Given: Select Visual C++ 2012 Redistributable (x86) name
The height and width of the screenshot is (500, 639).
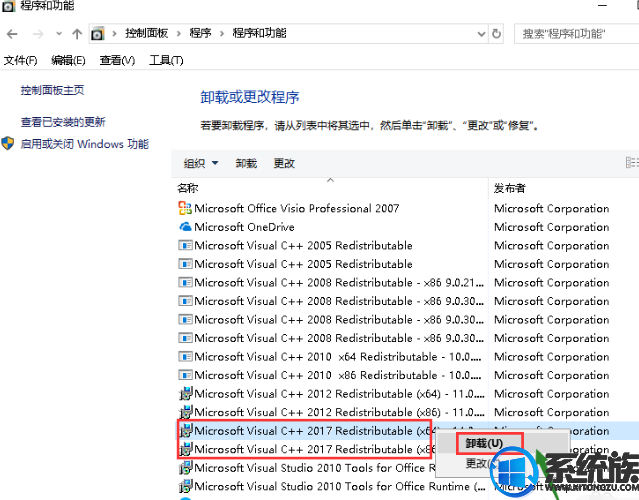Looking at the screenshot, I should [339, 412].
